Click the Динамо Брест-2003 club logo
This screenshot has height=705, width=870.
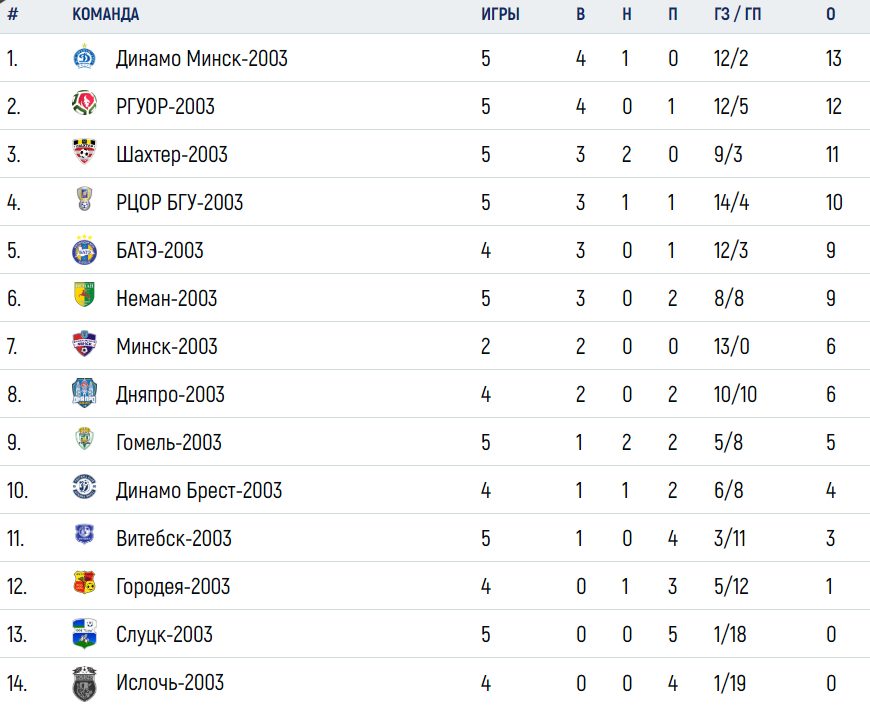click(x=84, y=488)
